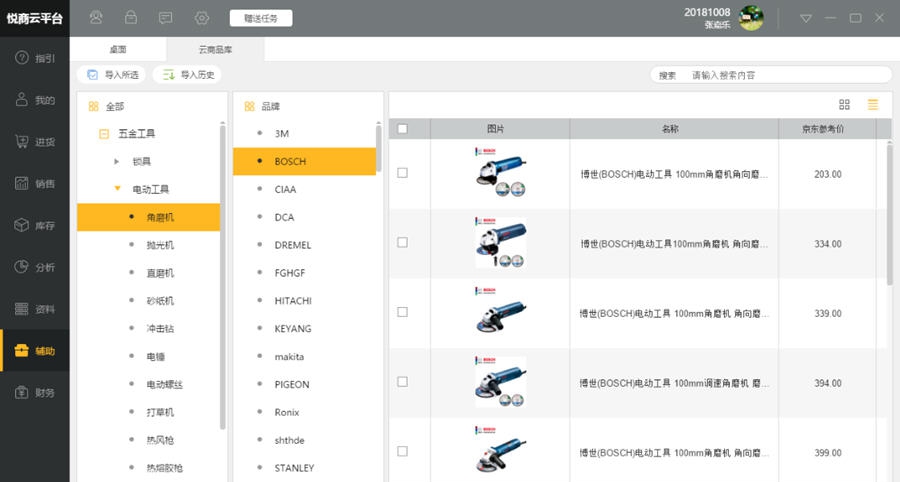
Task: Sort by the 图片 column header
Action: pos(500,129)
